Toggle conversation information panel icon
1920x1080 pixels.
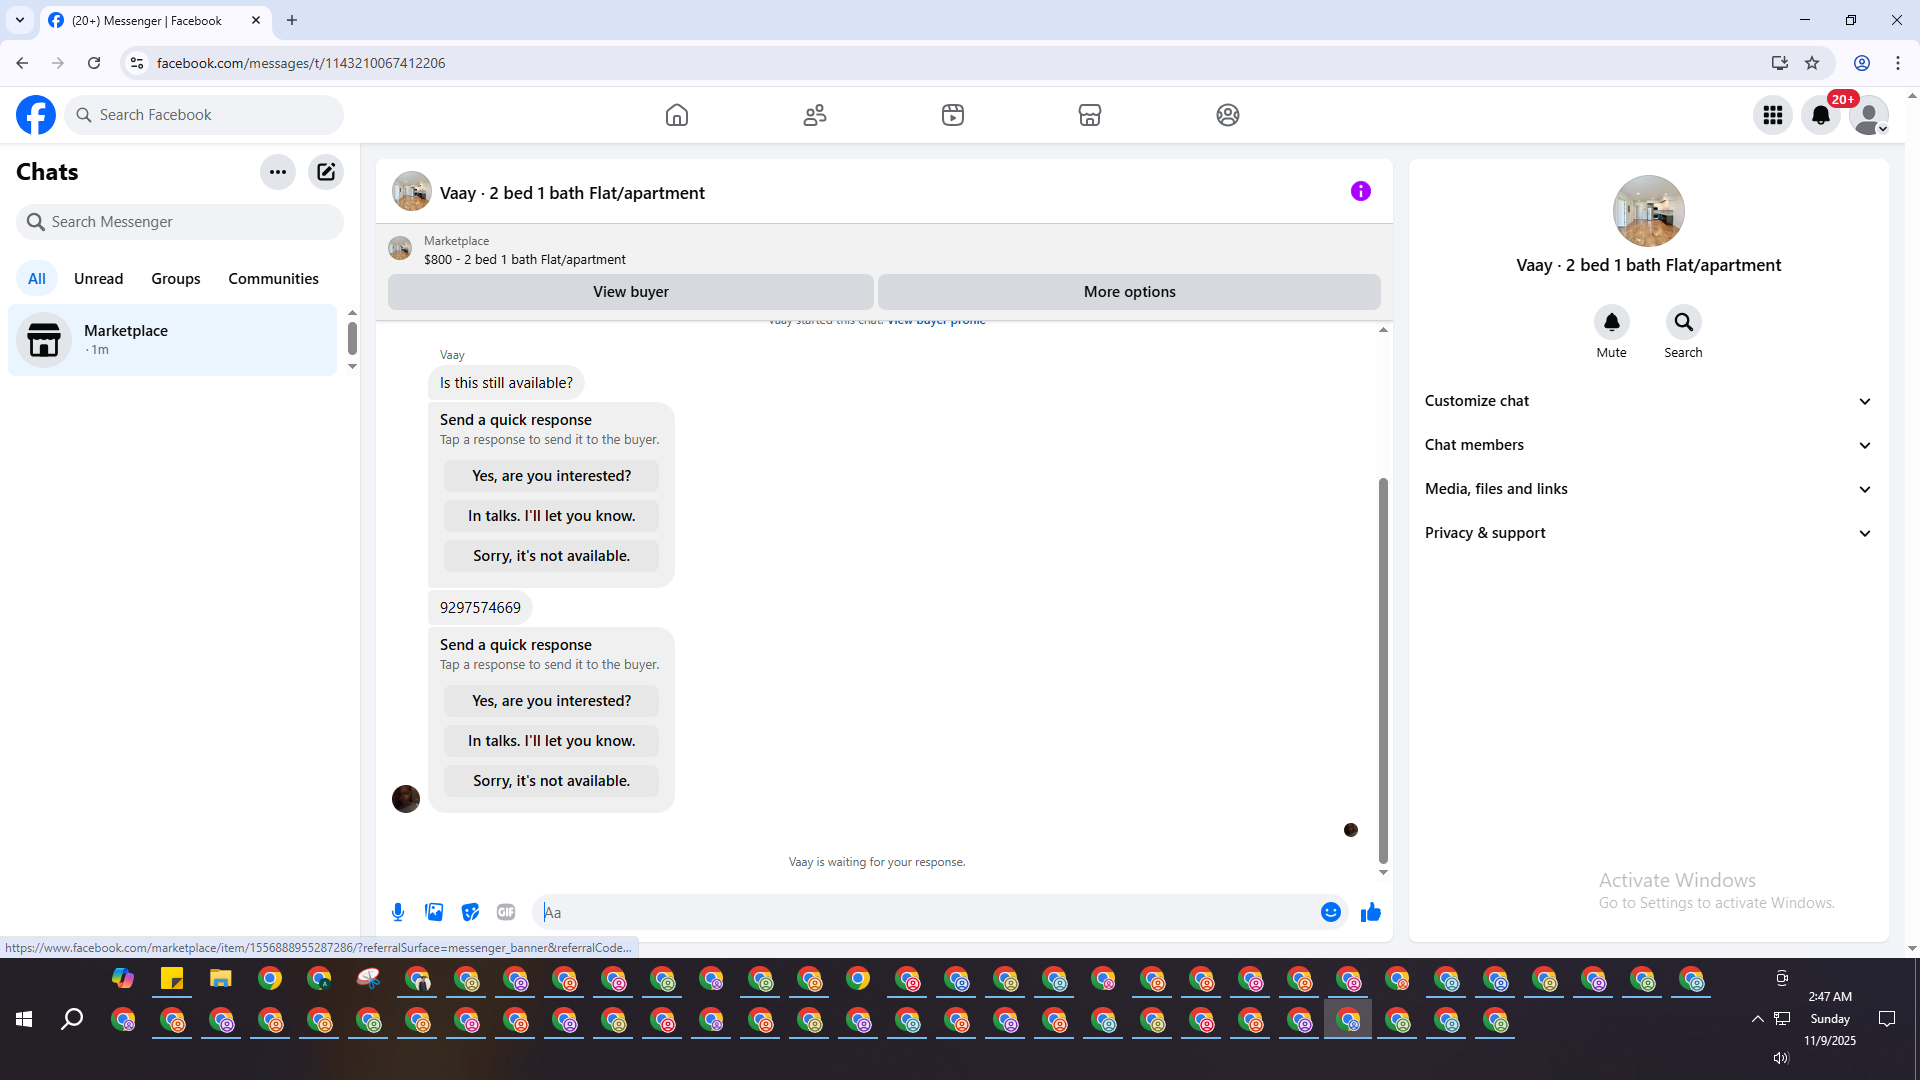(x=1360, y=191)
